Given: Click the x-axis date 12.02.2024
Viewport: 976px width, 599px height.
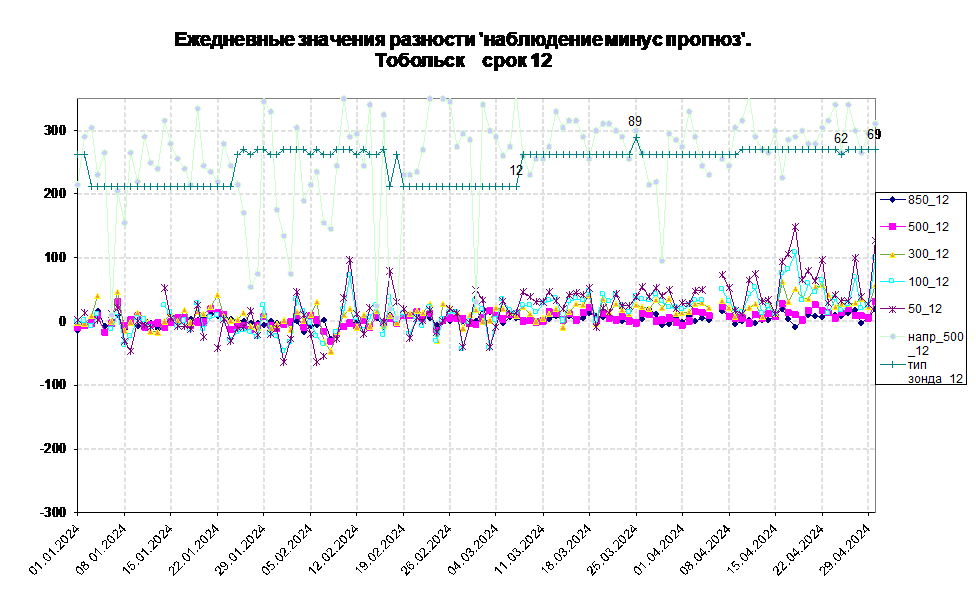Looking at the screenshot, I should 334,550.
